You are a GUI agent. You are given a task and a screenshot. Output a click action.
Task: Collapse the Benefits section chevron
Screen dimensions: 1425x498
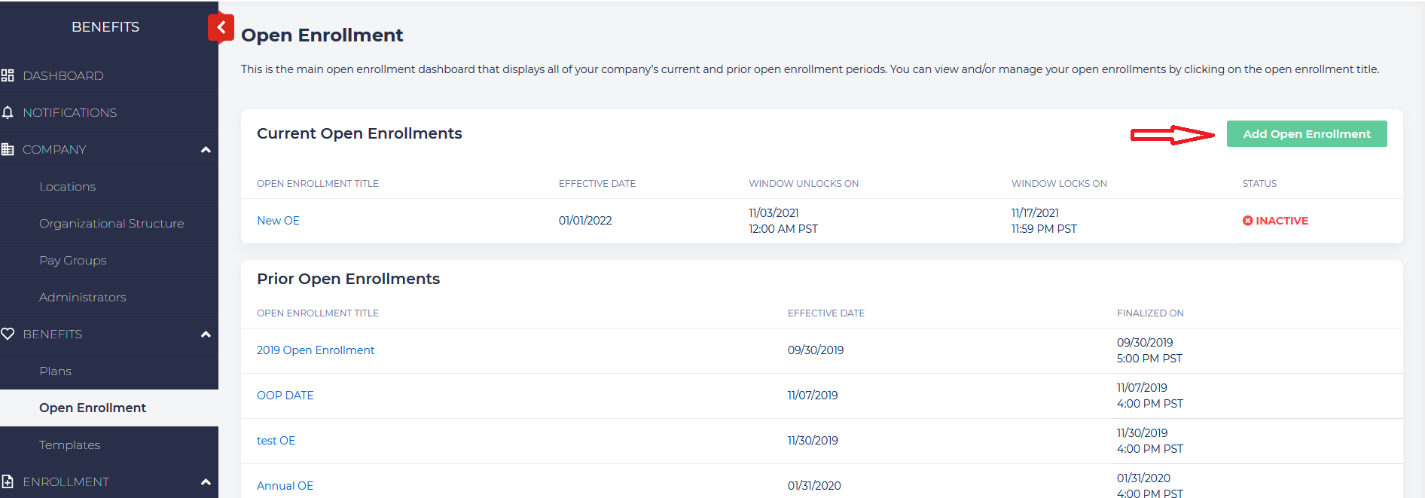pos(205,334)
